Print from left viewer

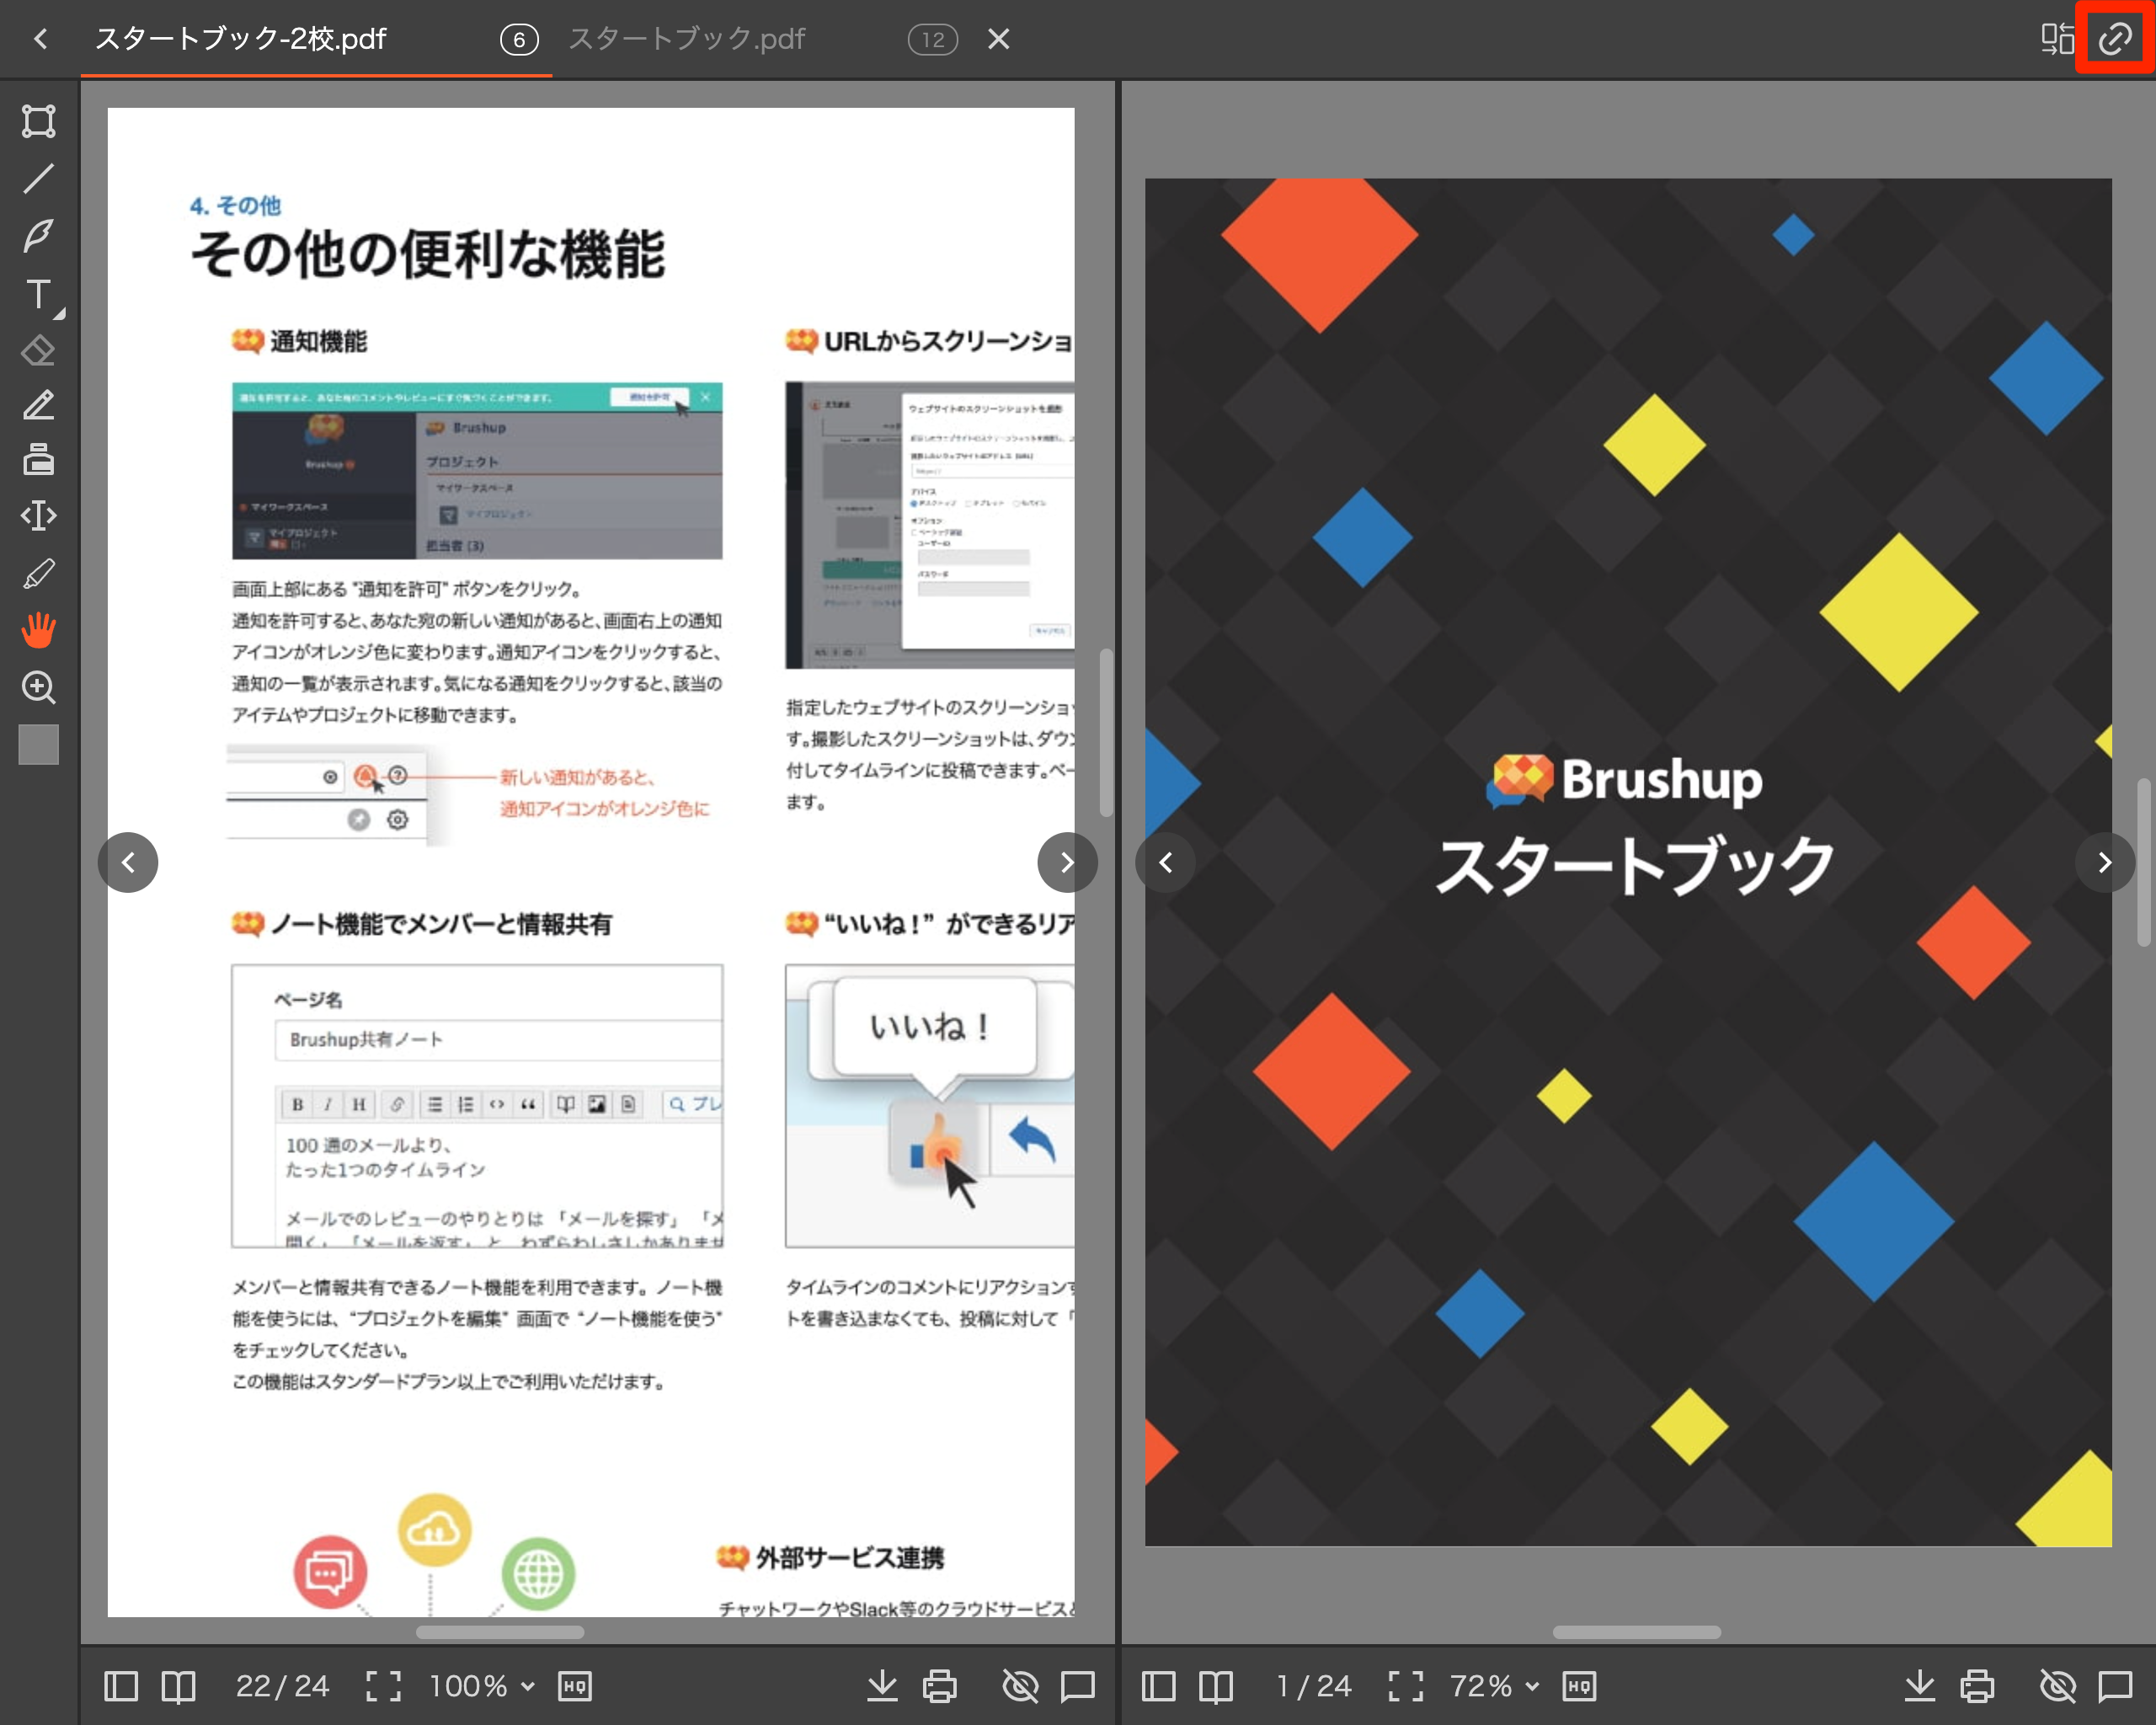(939, 1686)
